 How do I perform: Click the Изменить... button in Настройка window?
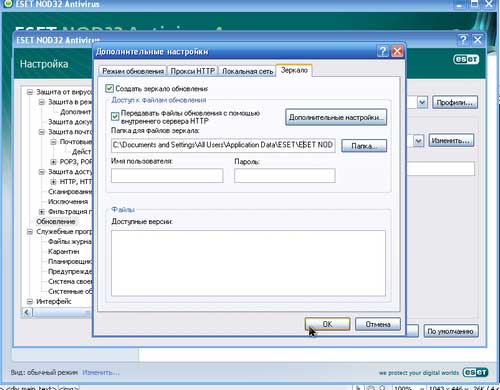(451, 140)
